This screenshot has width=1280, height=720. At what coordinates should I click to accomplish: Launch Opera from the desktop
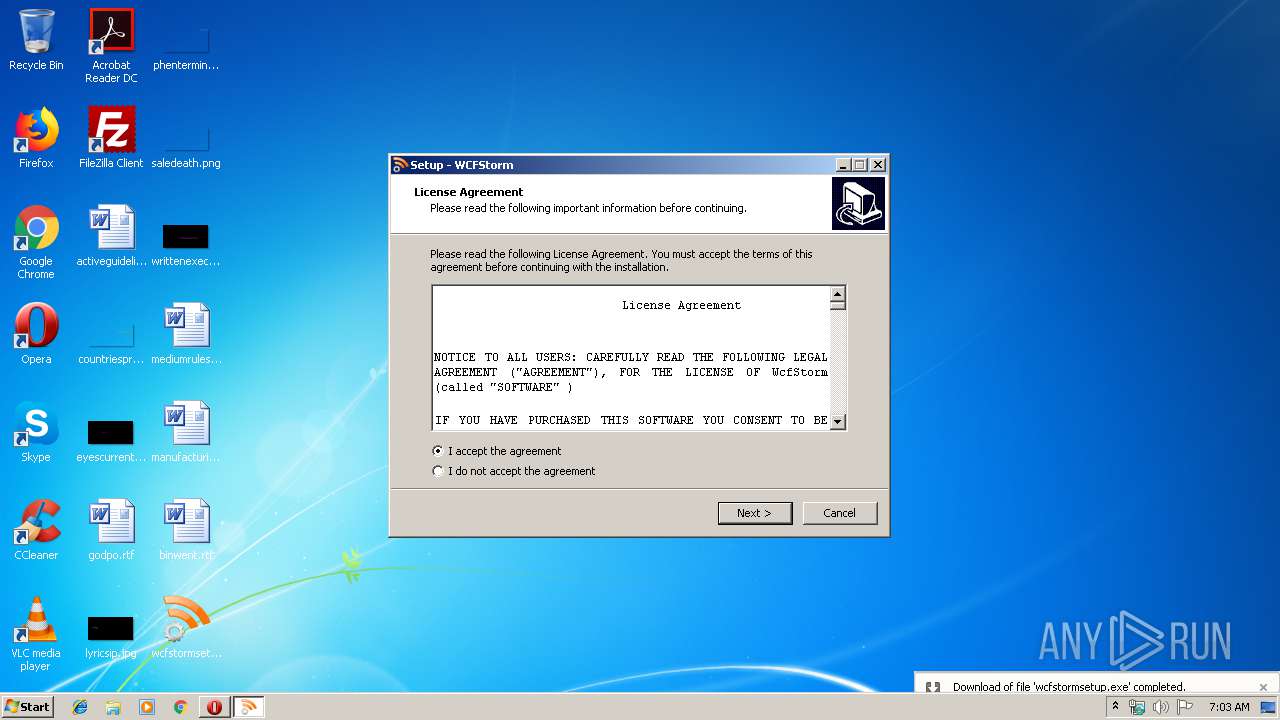[36, 334]
